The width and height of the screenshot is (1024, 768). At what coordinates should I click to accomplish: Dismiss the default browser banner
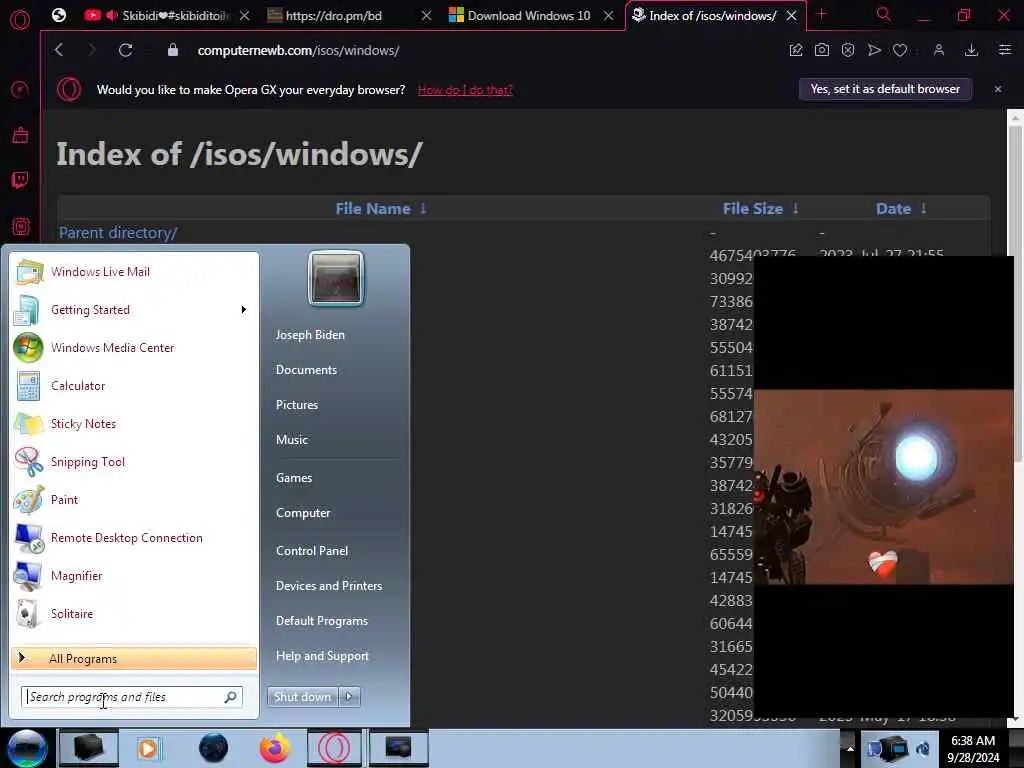coord(998,89)
